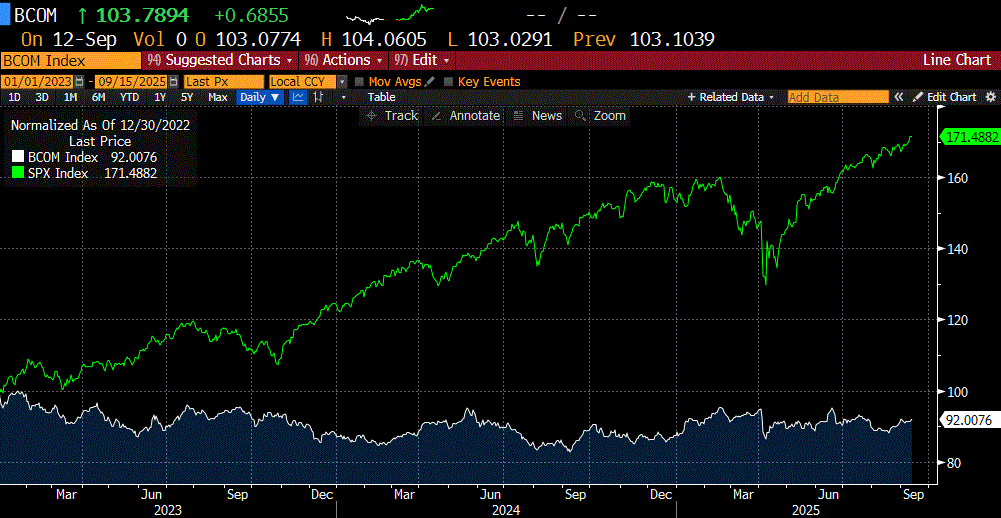Click the green SPX Index legend swatch
This screenshot has height=518, width=1001.
17,173
